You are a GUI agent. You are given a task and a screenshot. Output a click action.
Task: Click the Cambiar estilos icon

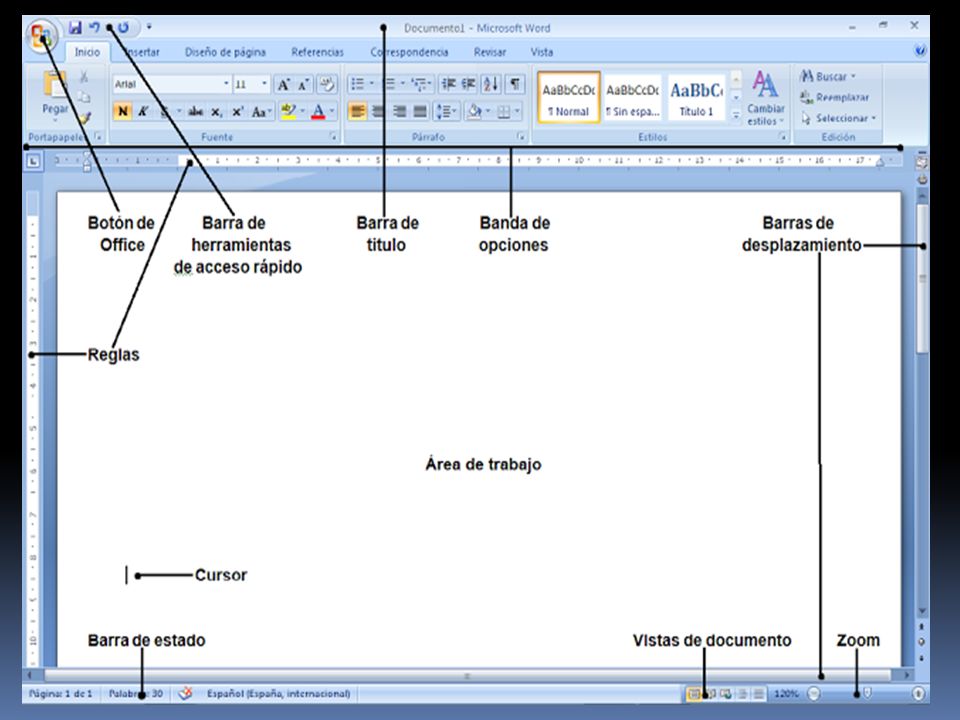coord(765,86)
